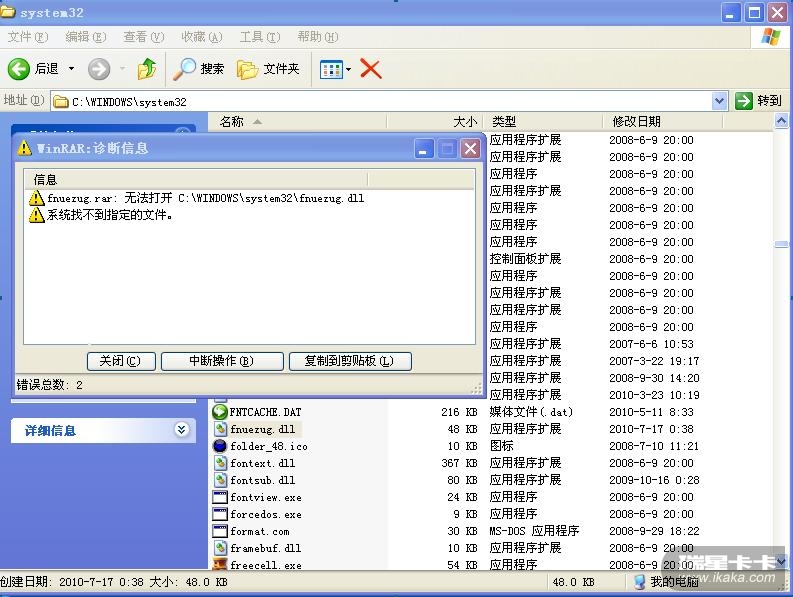Click the 我的电脑 status bar entry
The image size is (793, 597).
coord(667,582)
